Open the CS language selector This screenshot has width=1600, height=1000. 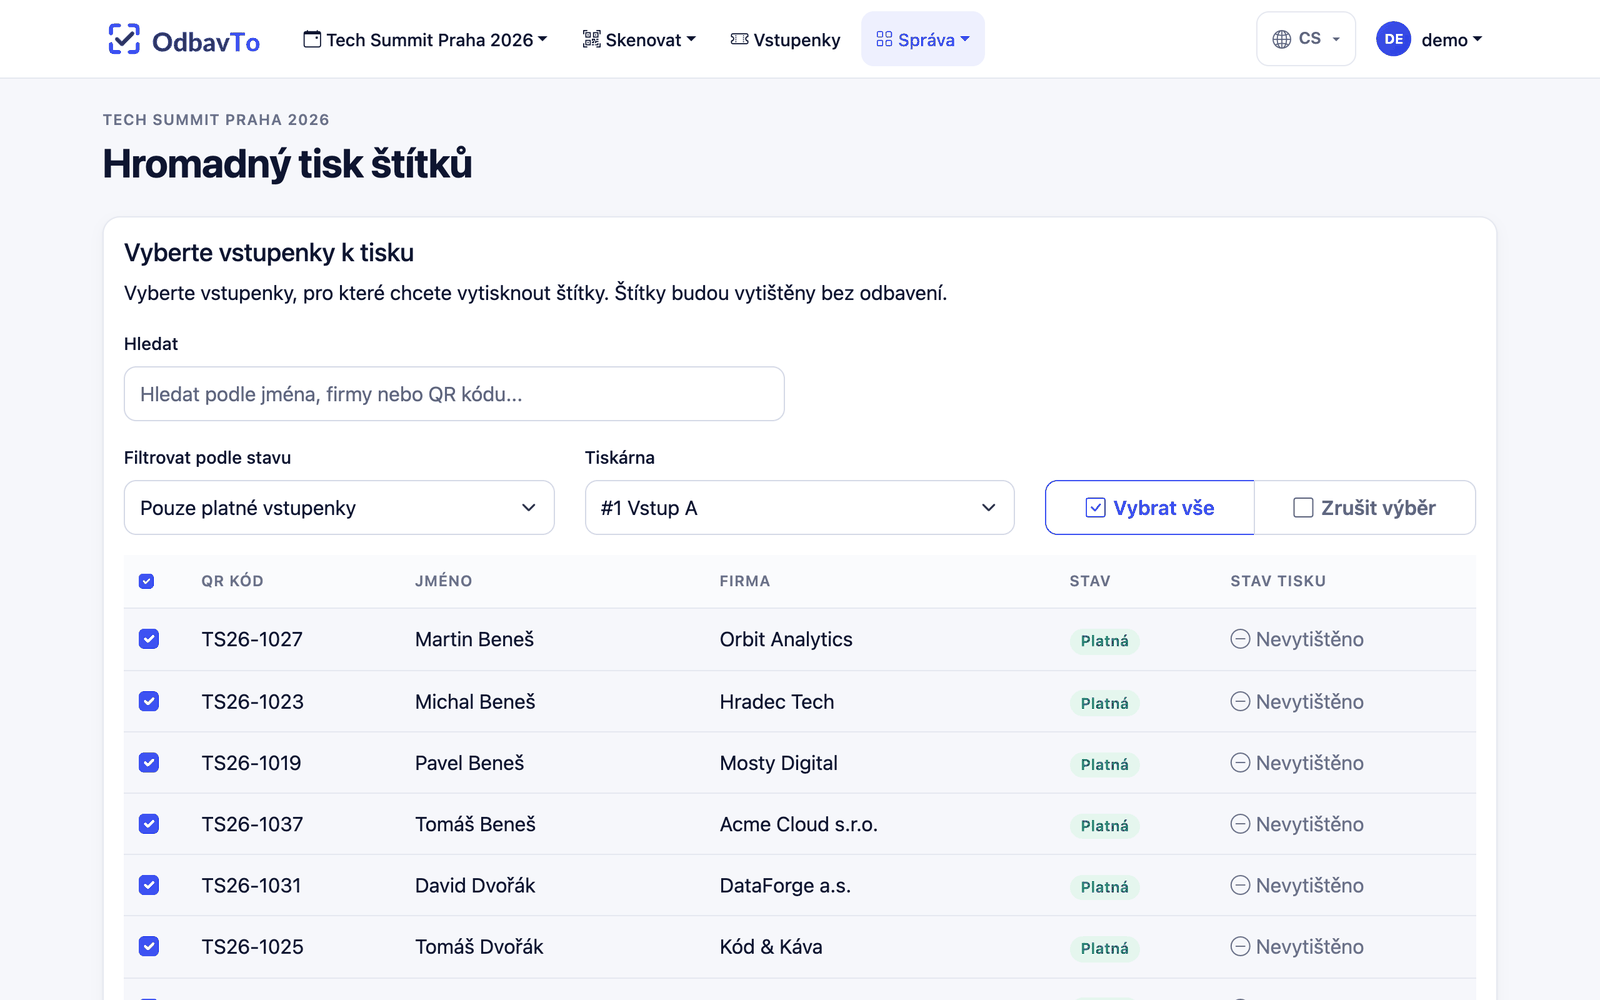1306,39
